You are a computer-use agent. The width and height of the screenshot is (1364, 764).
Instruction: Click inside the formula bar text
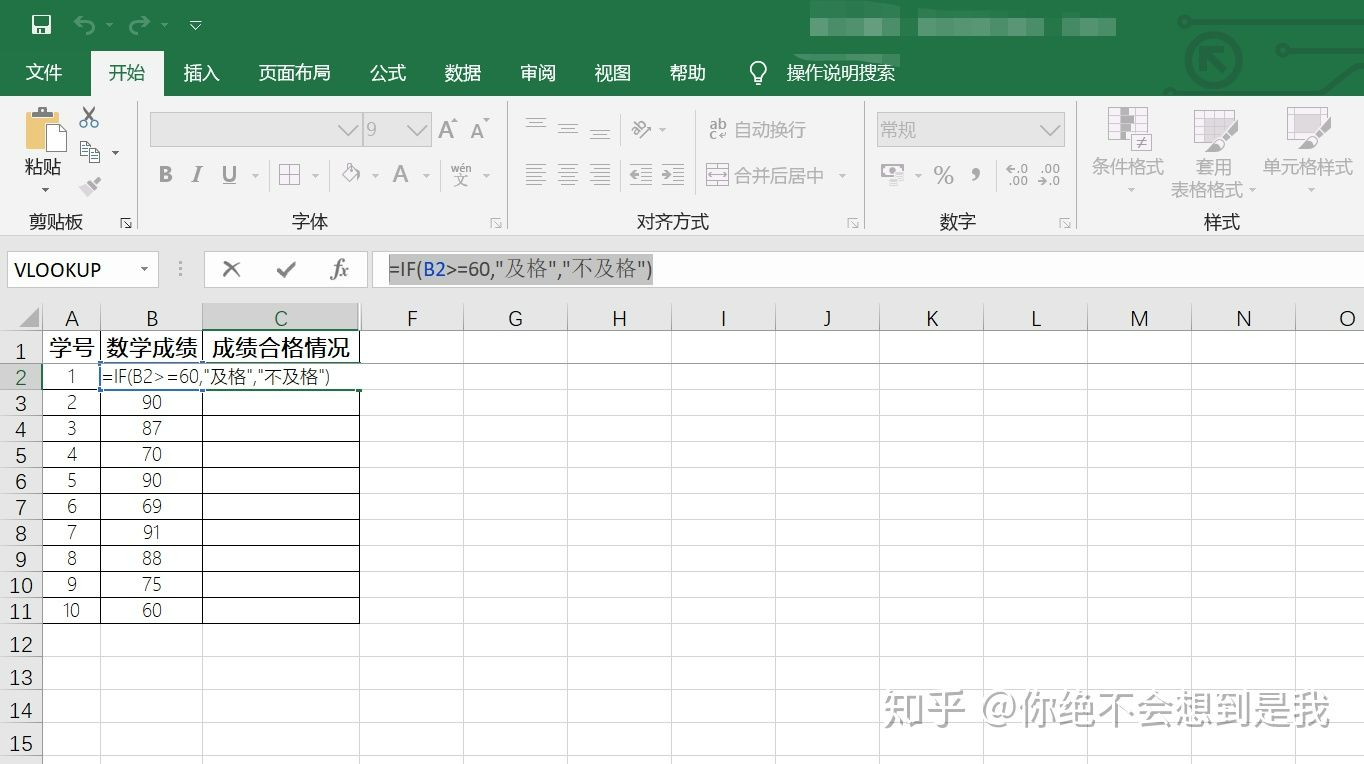(520, 269)
